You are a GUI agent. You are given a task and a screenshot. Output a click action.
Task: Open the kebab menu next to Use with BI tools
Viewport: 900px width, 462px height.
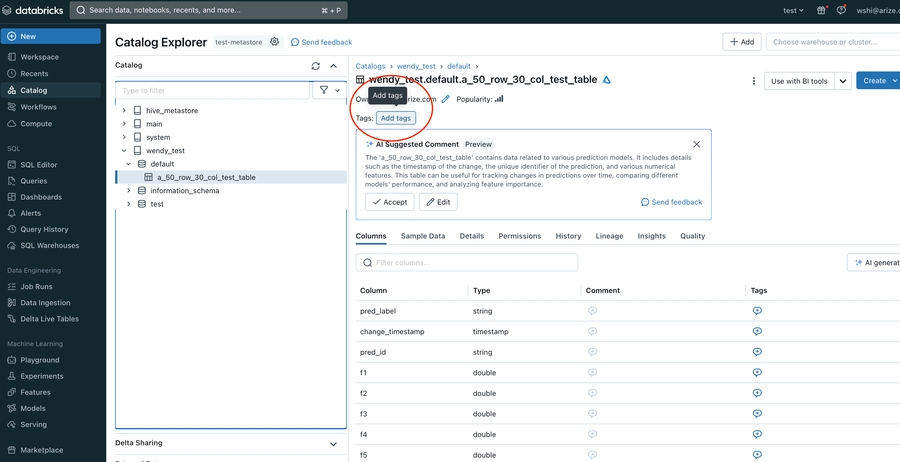(754, 81)
